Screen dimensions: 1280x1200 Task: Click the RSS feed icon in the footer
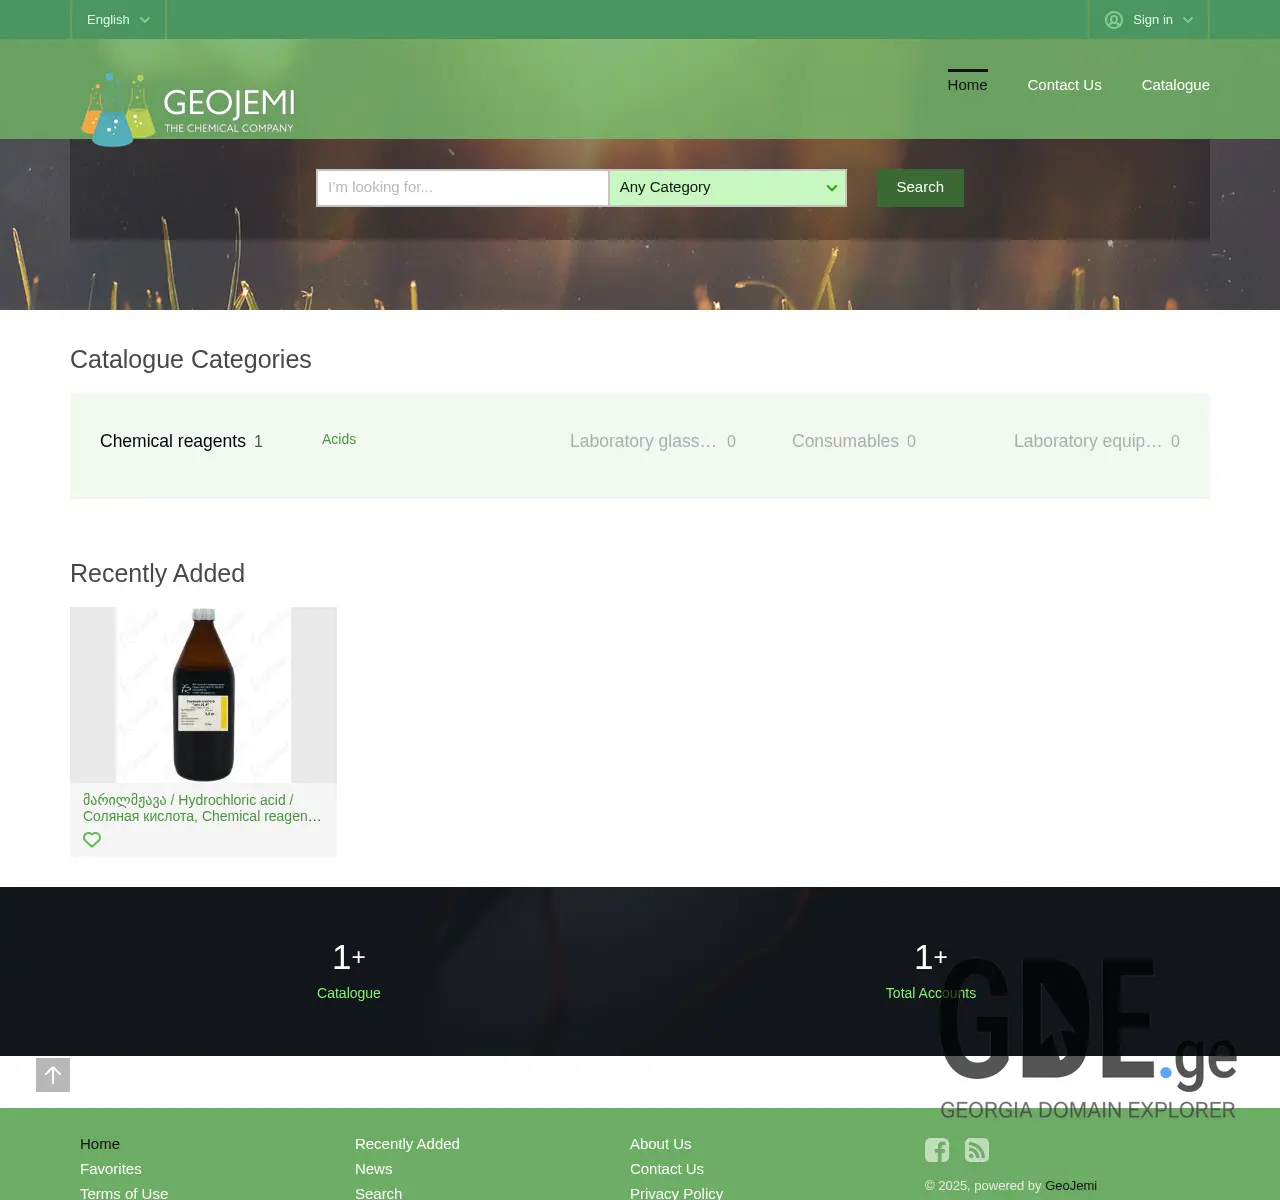[977, 1150]
